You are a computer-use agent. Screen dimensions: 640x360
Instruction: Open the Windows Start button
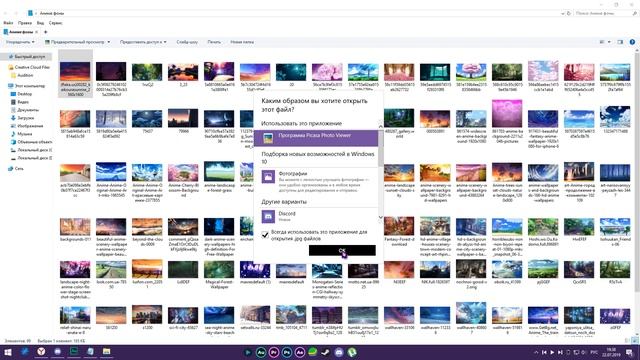click(x=8, y=352)
